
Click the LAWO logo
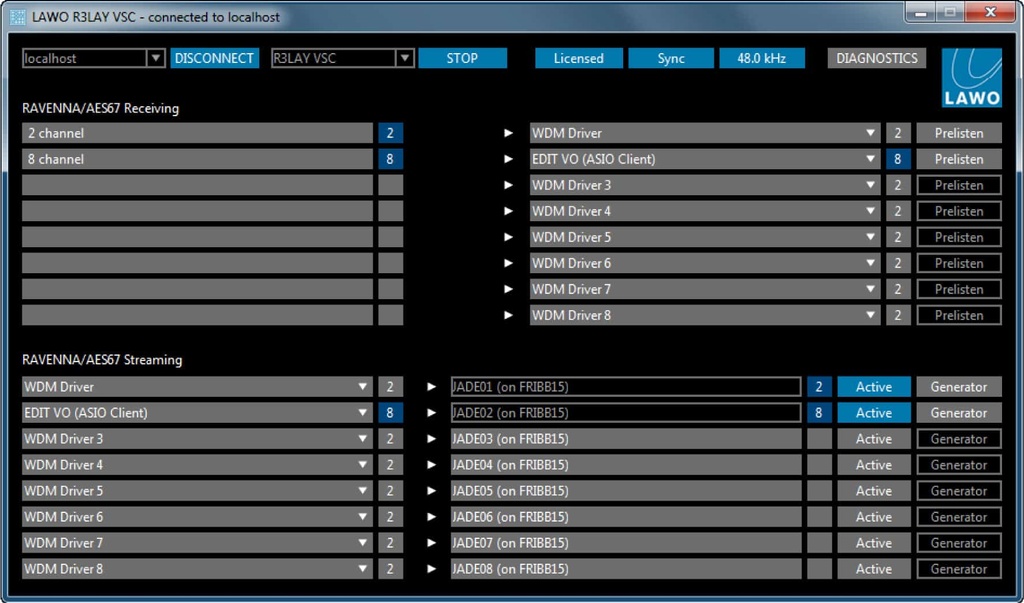point(971,78)
